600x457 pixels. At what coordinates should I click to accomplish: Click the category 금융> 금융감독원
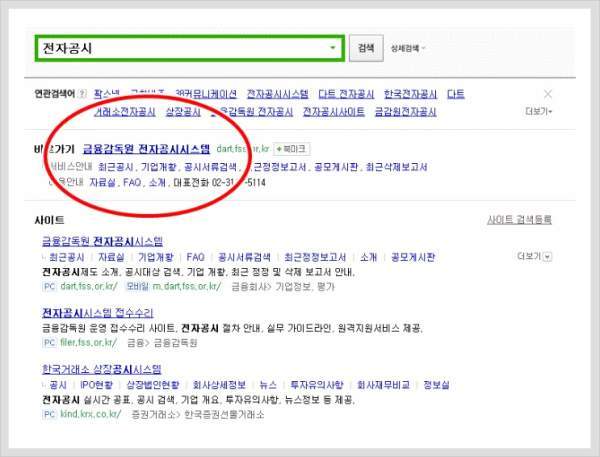pos(162,343)
